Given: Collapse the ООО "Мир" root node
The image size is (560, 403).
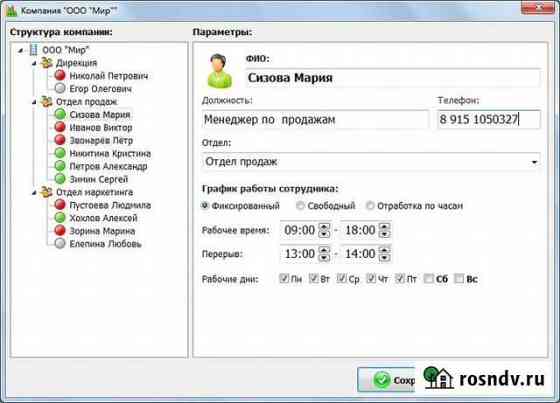Looking at the screenshot, I should 21,50.
